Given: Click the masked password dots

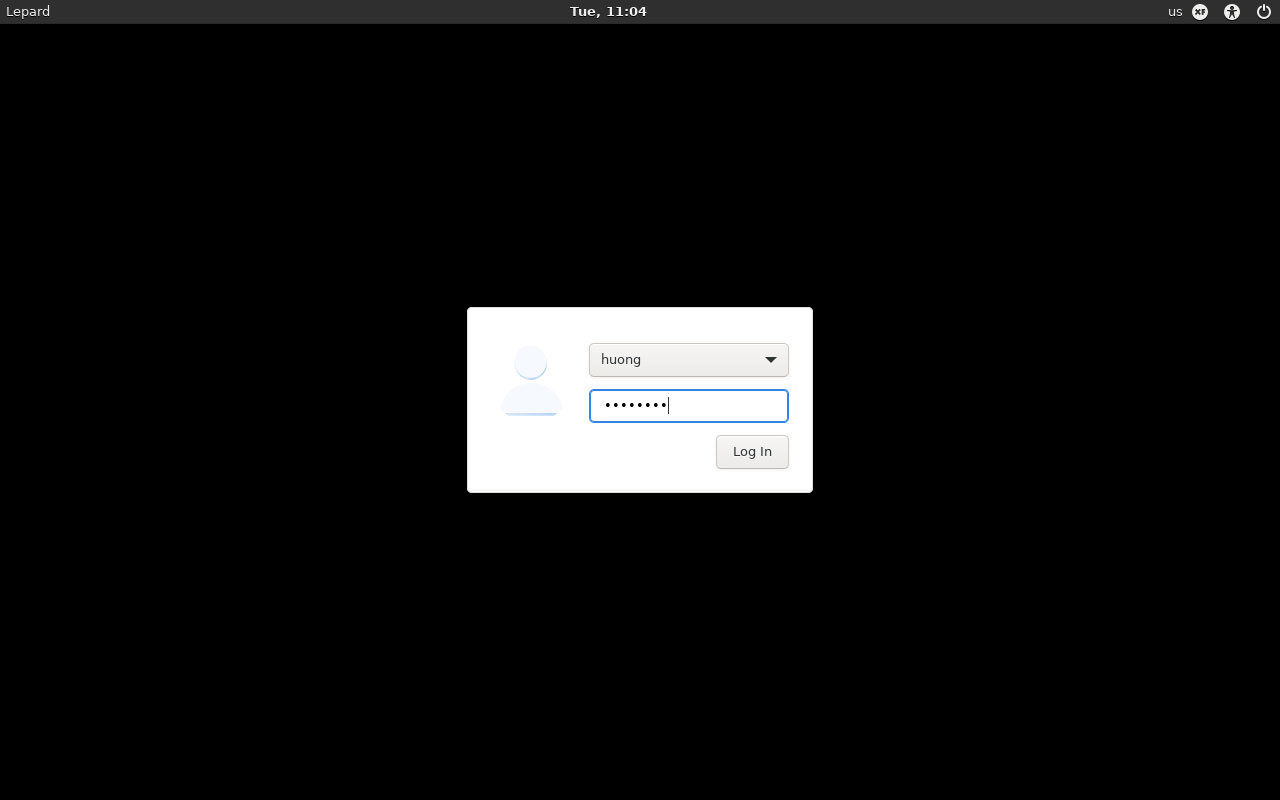Looking at the screenshot, I should (635, 406).
